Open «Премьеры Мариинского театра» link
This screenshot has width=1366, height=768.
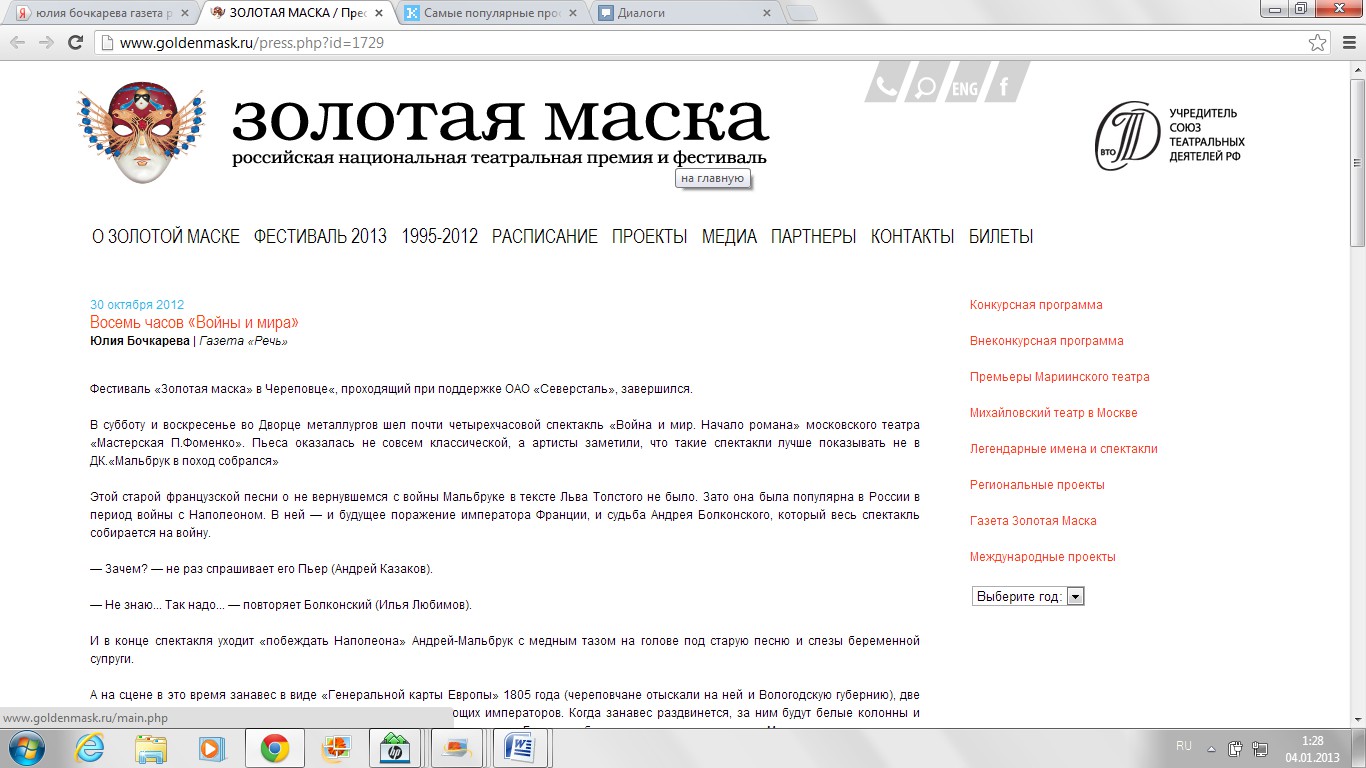pos(1060,377)
